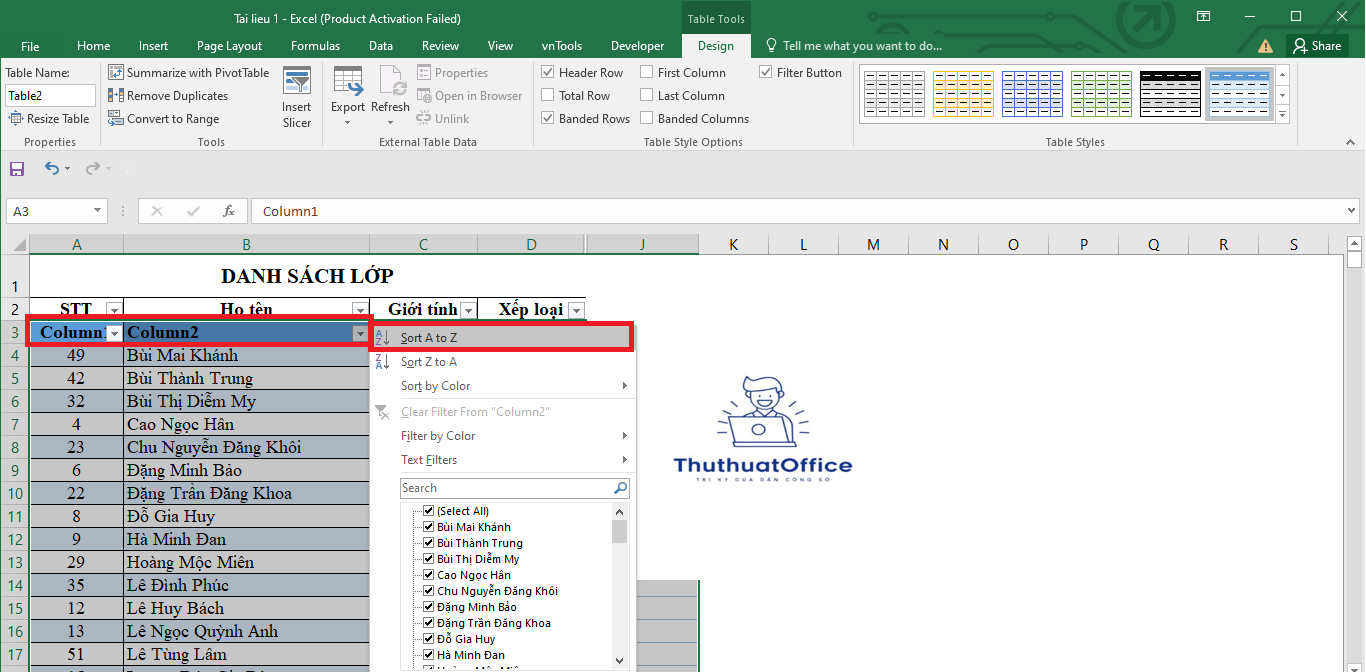Open the Column1 filter dropdown arrow

pyautogui.click(x=115, y=333)
